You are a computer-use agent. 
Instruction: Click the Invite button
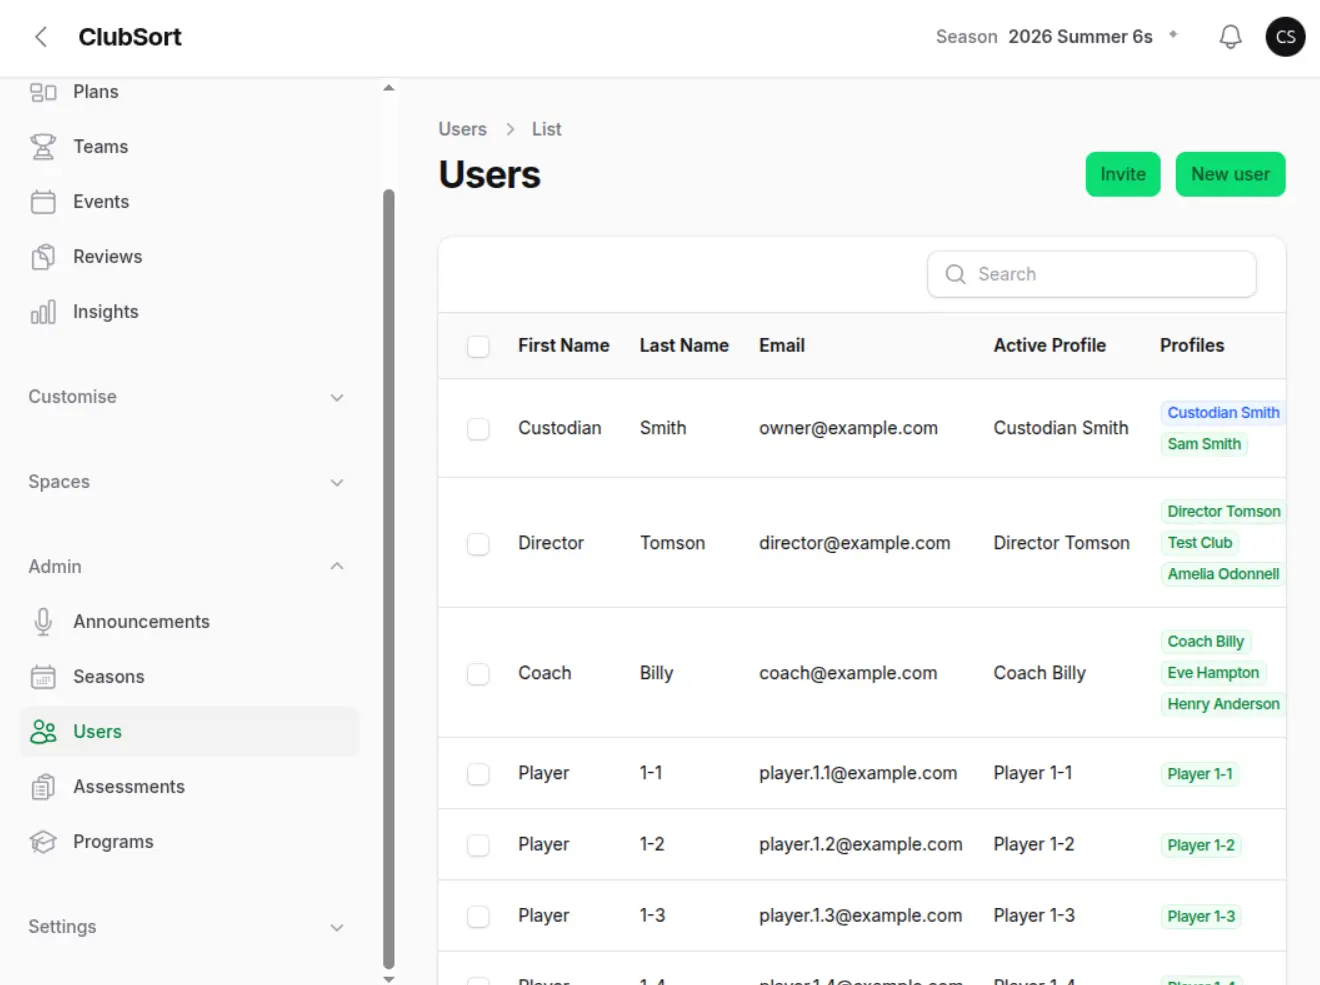(1123, 174)
